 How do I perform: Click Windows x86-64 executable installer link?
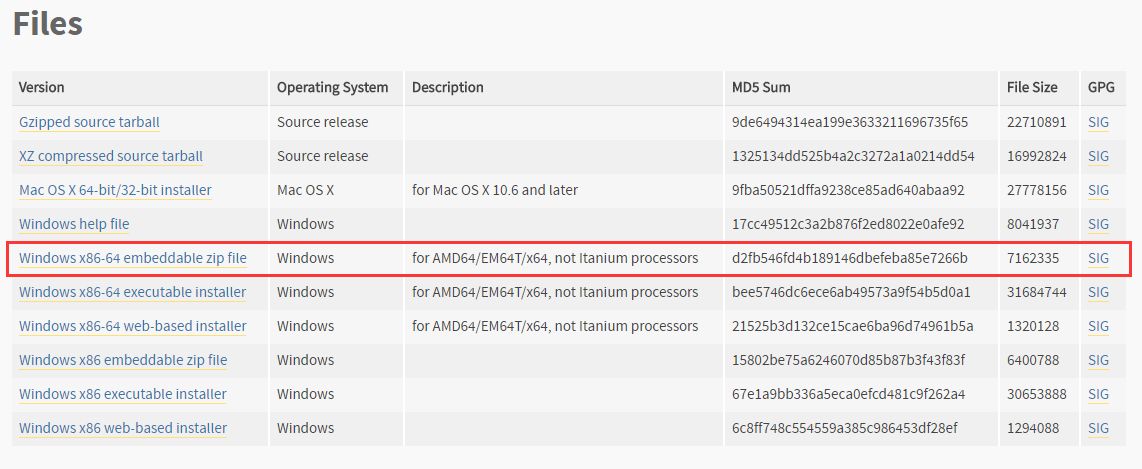point(132,292)
